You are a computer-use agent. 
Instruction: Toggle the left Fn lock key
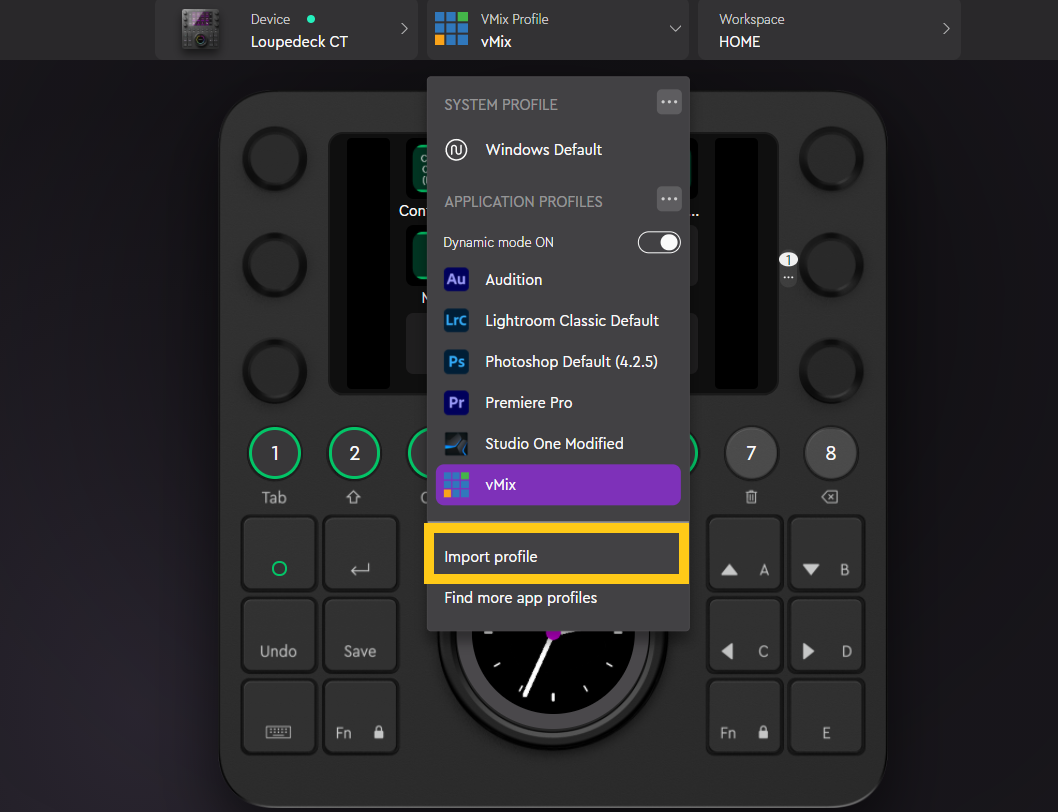coord(360,718)
